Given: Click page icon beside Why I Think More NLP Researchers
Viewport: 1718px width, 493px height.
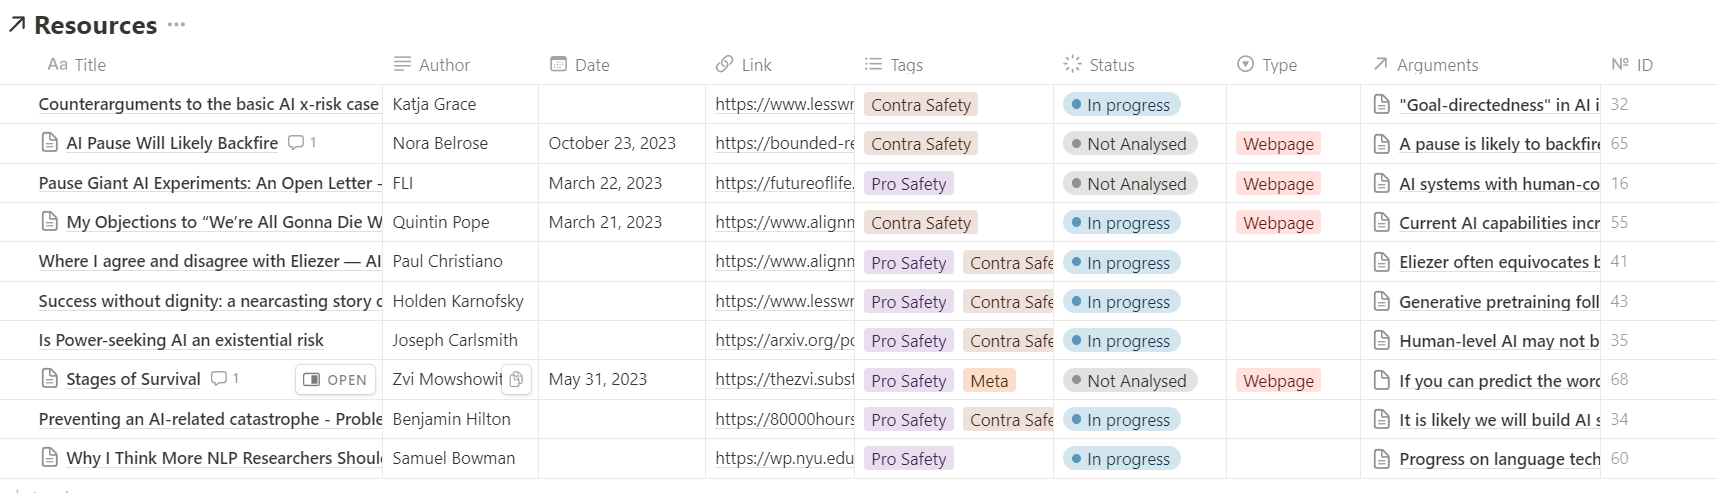Looking at the screenshot, I should click(x=49, y=458).
